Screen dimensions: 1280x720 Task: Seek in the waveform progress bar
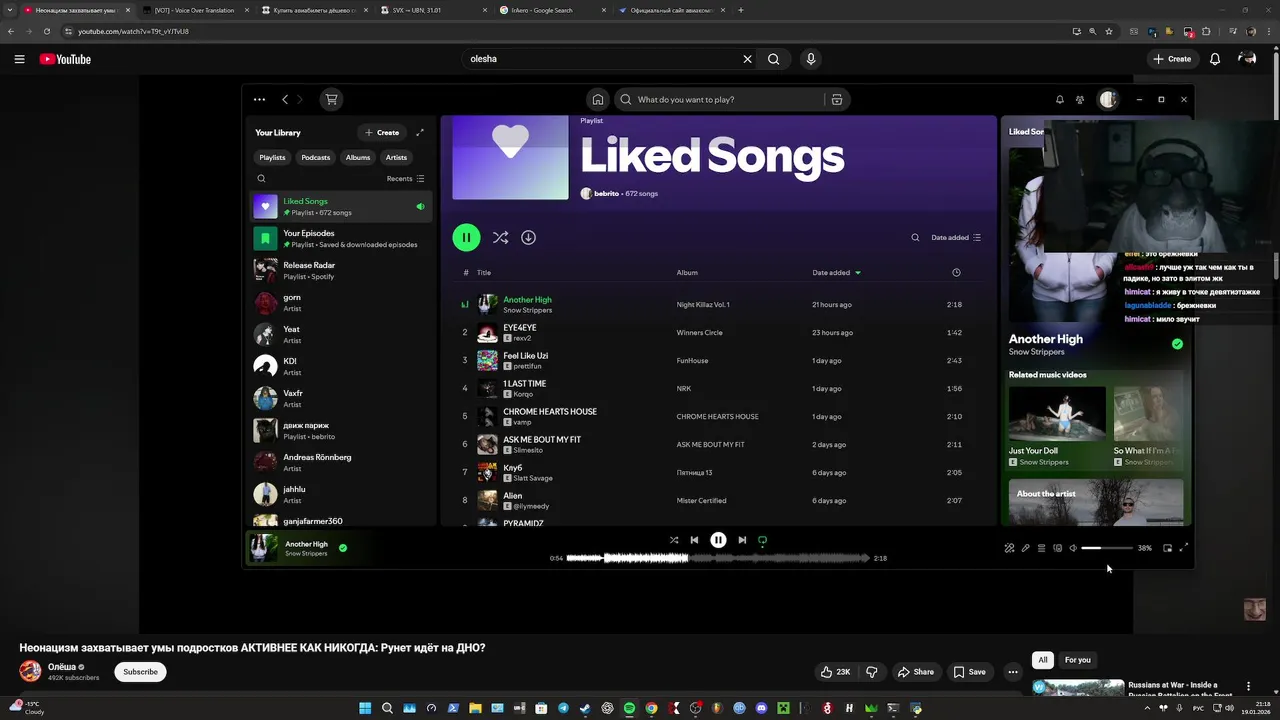[x=718, y=558]
